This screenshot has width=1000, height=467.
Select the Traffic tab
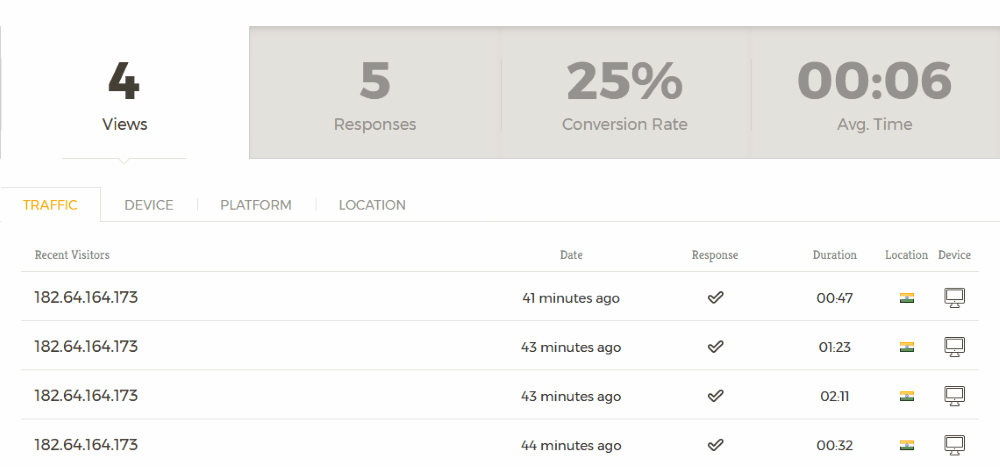[50, 205]
